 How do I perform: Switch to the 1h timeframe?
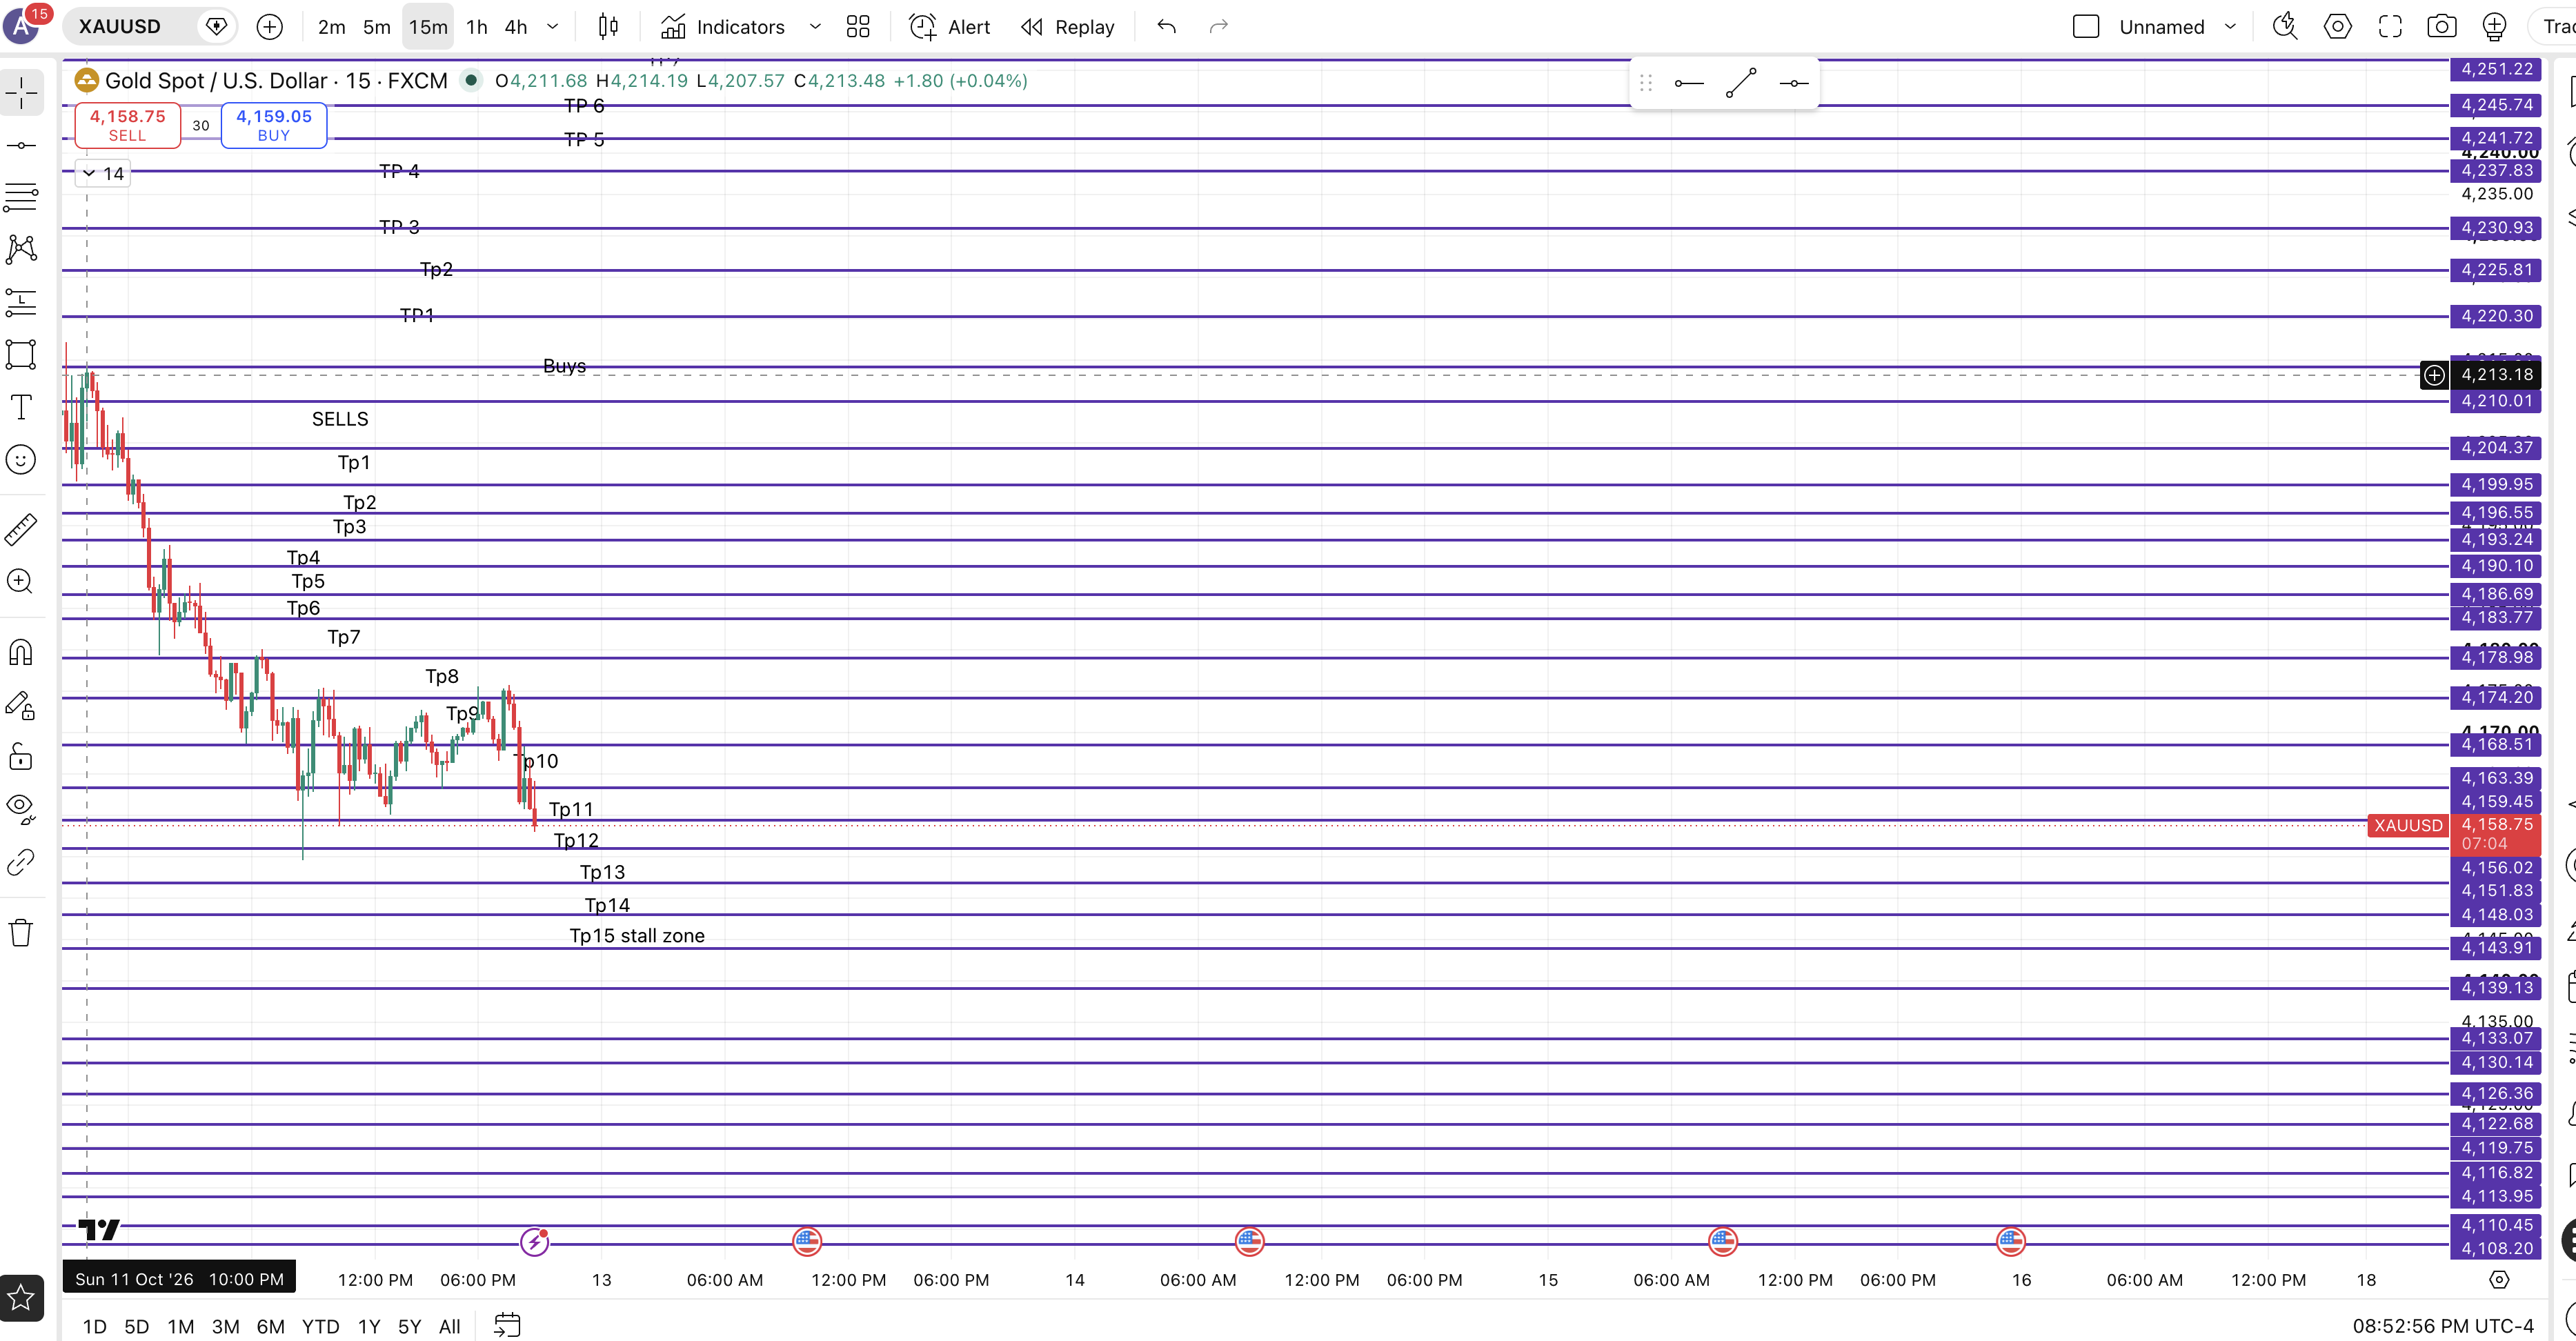[477, 27]
